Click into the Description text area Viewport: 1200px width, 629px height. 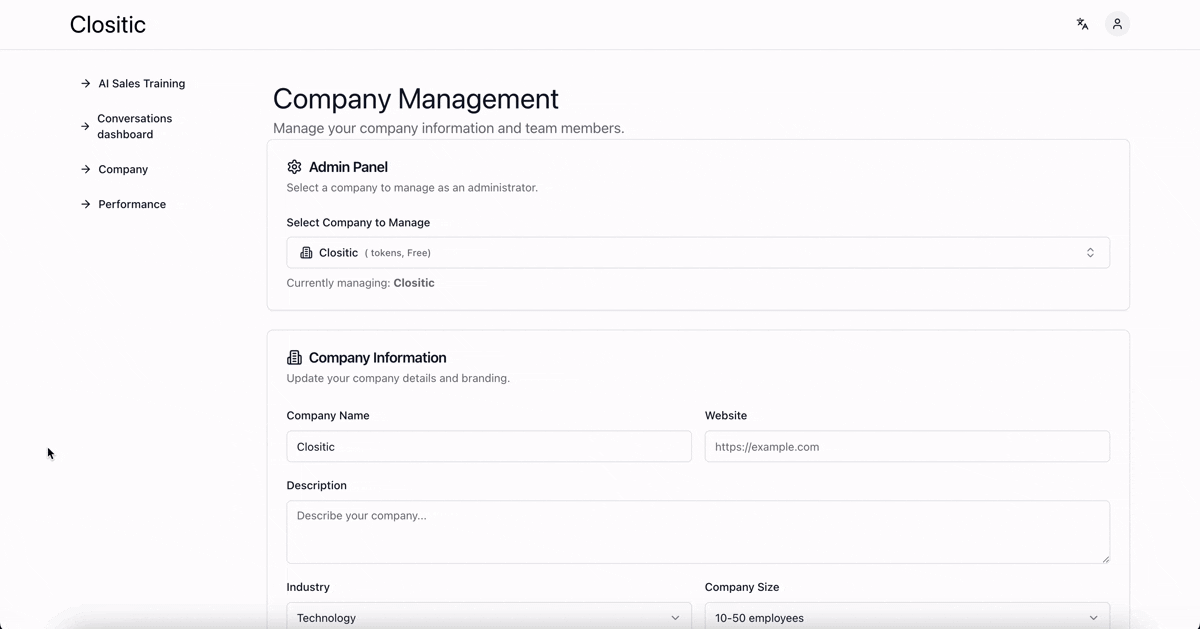(x=697, y=532)
